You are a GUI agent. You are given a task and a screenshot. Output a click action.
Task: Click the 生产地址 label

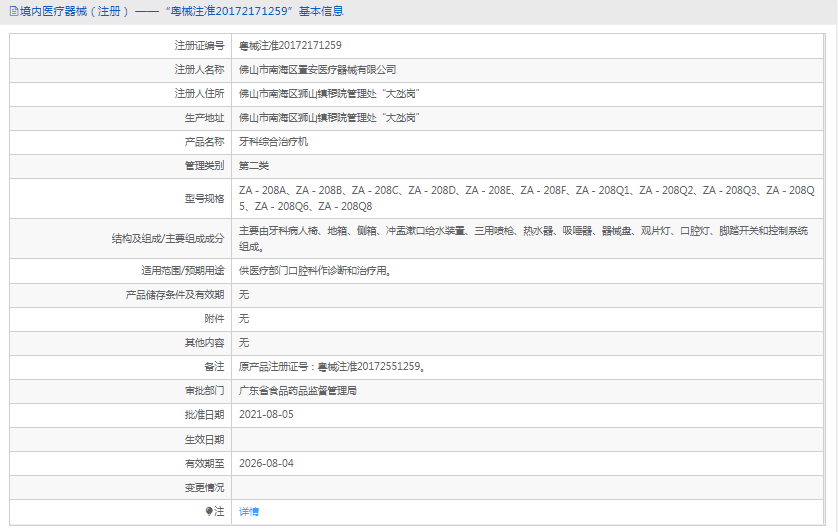[x=205, y=118]
